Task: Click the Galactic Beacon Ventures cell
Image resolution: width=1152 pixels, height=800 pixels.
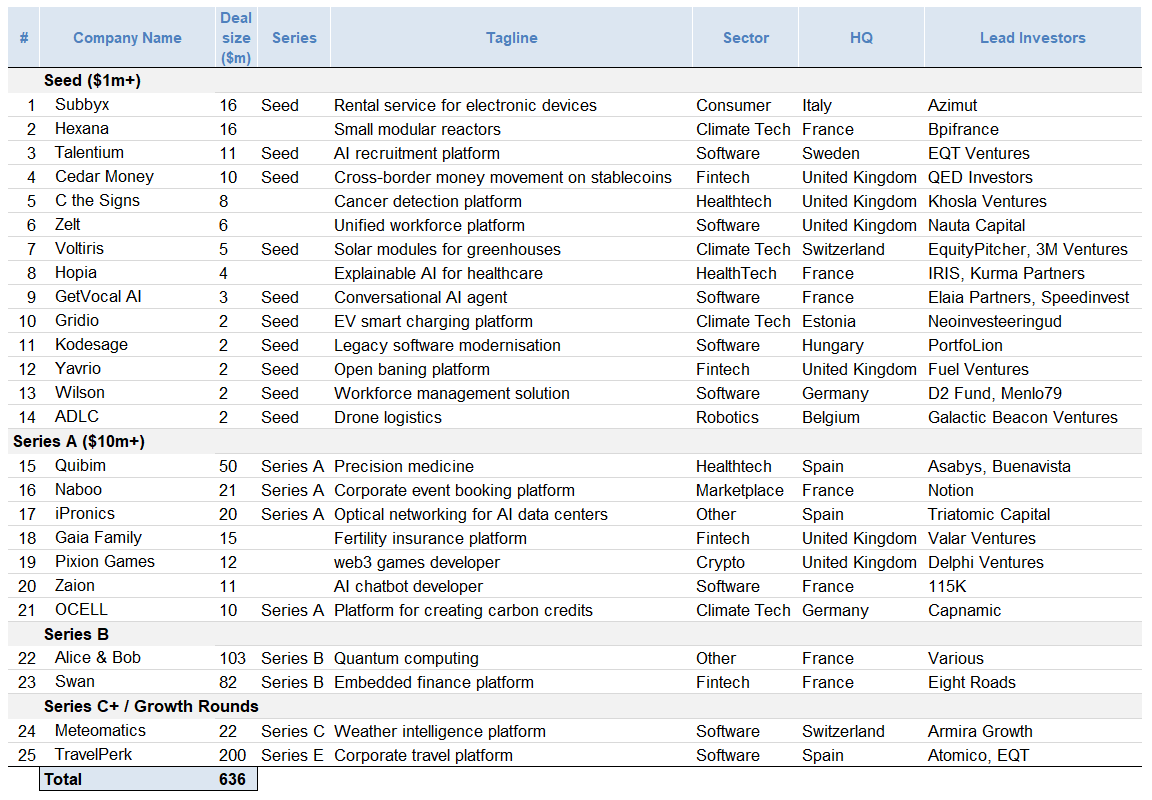Action: (1023, 417)
